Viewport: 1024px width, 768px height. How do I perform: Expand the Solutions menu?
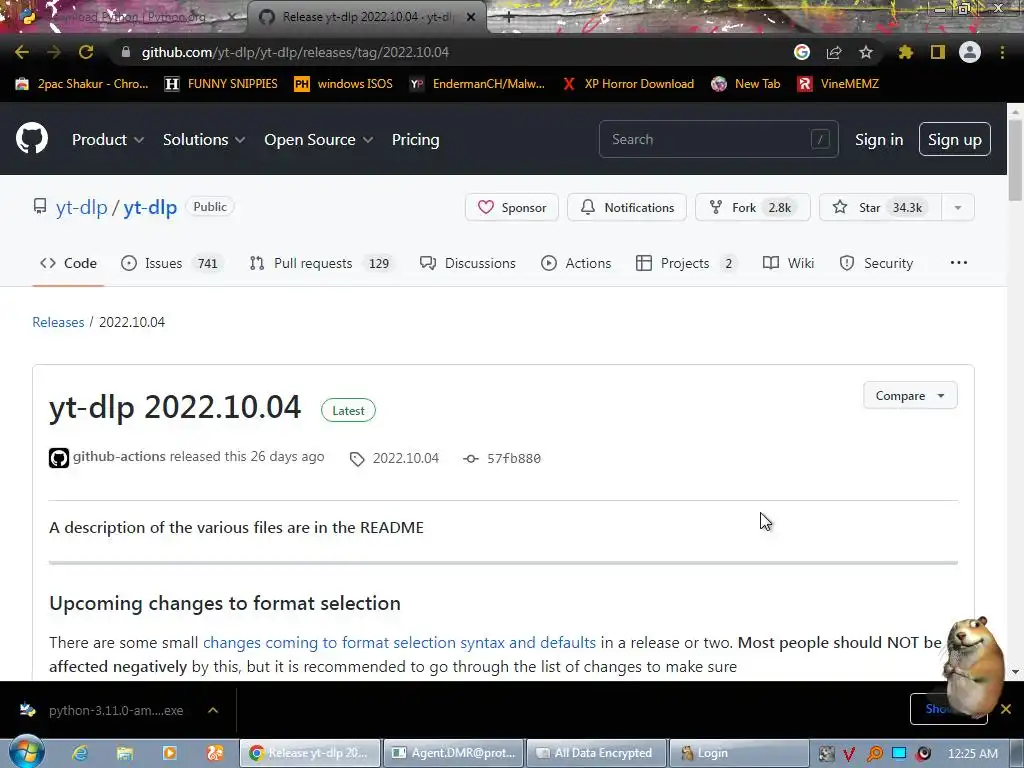(204, 139)
